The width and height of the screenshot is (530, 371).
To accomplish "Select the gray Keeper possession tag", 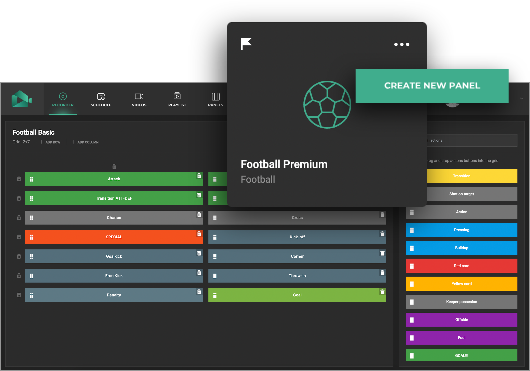I will pos(461,302).
